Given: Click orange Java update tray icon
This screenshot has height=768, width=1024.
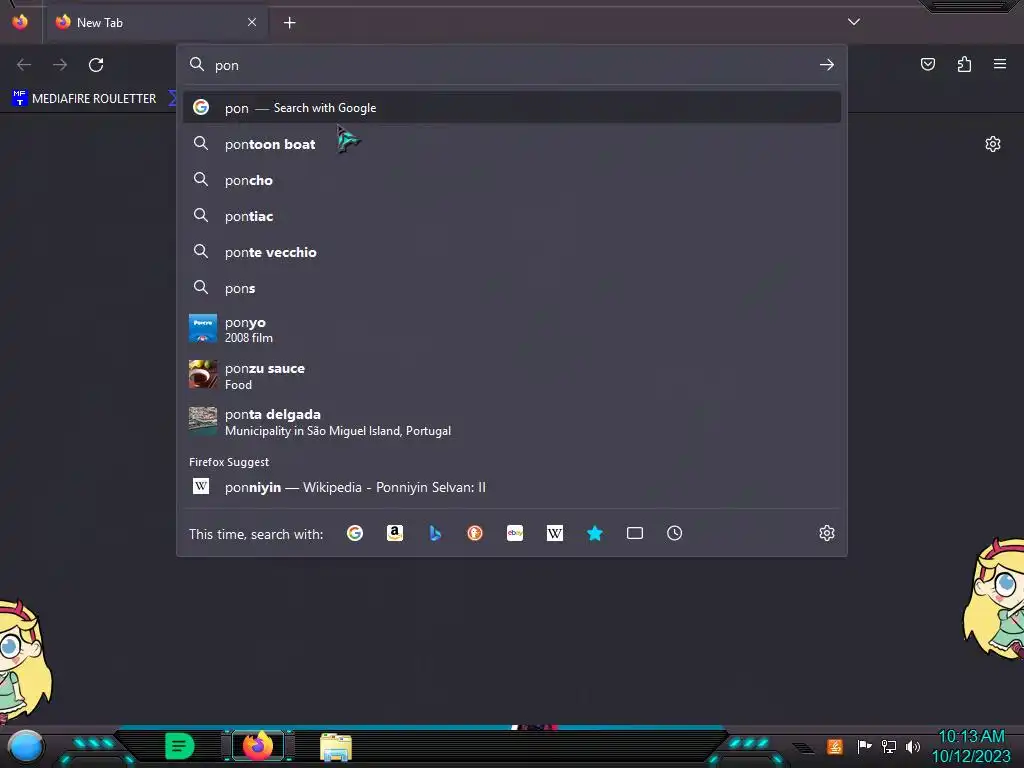Looking at the screenshot, I should [835, 746].
